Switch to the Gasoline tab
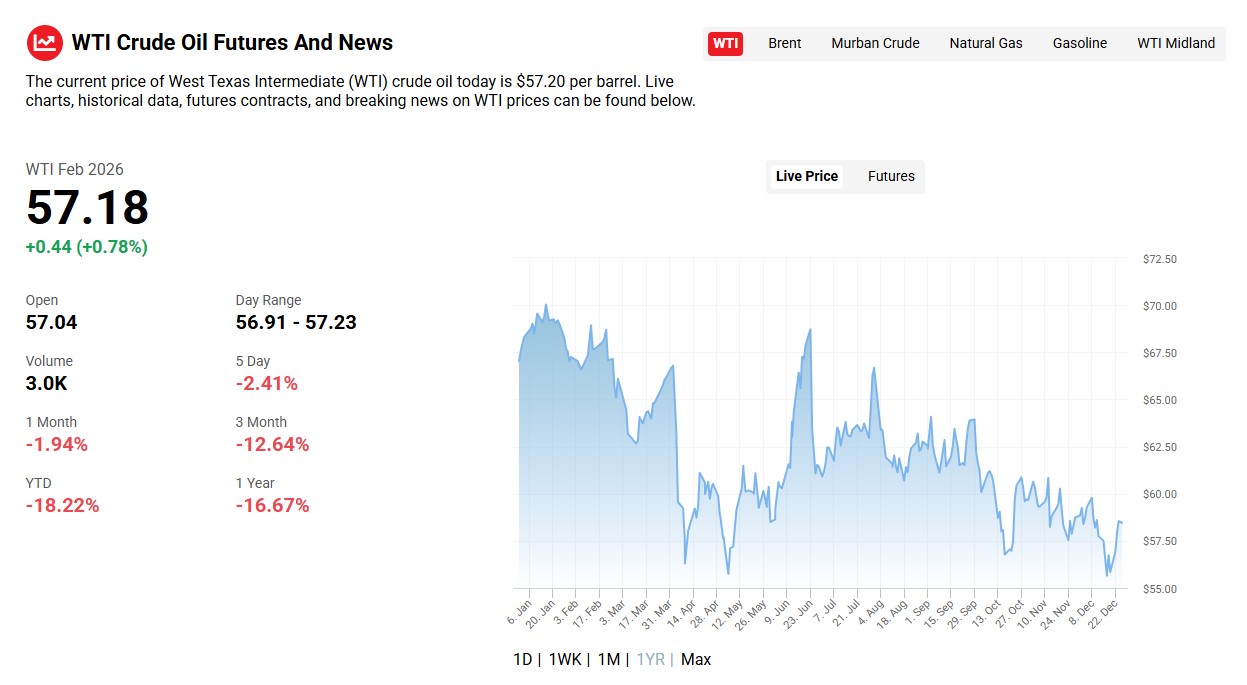The height and width of the screenshot is (685, 1247). [1079, 43]
